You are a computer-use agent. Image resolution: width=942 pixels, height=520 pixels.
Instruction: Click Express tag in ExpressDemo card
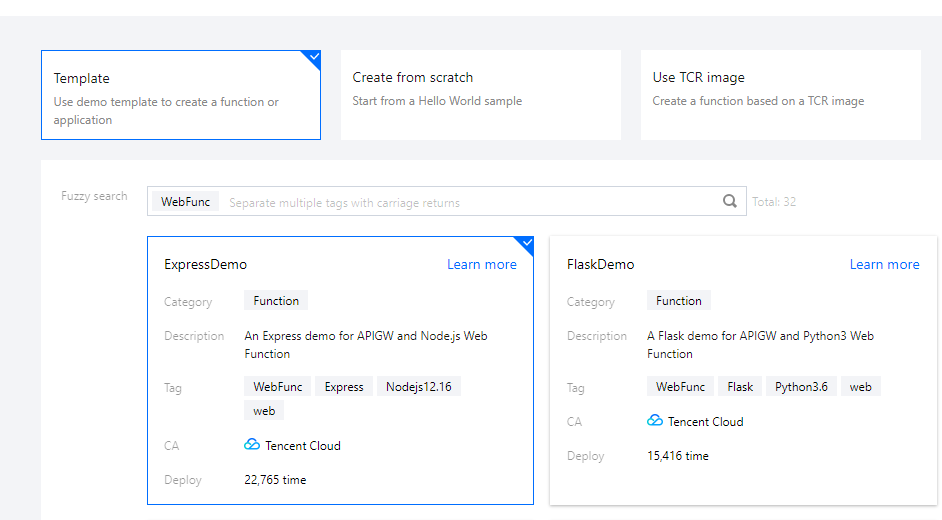point(344,387)
